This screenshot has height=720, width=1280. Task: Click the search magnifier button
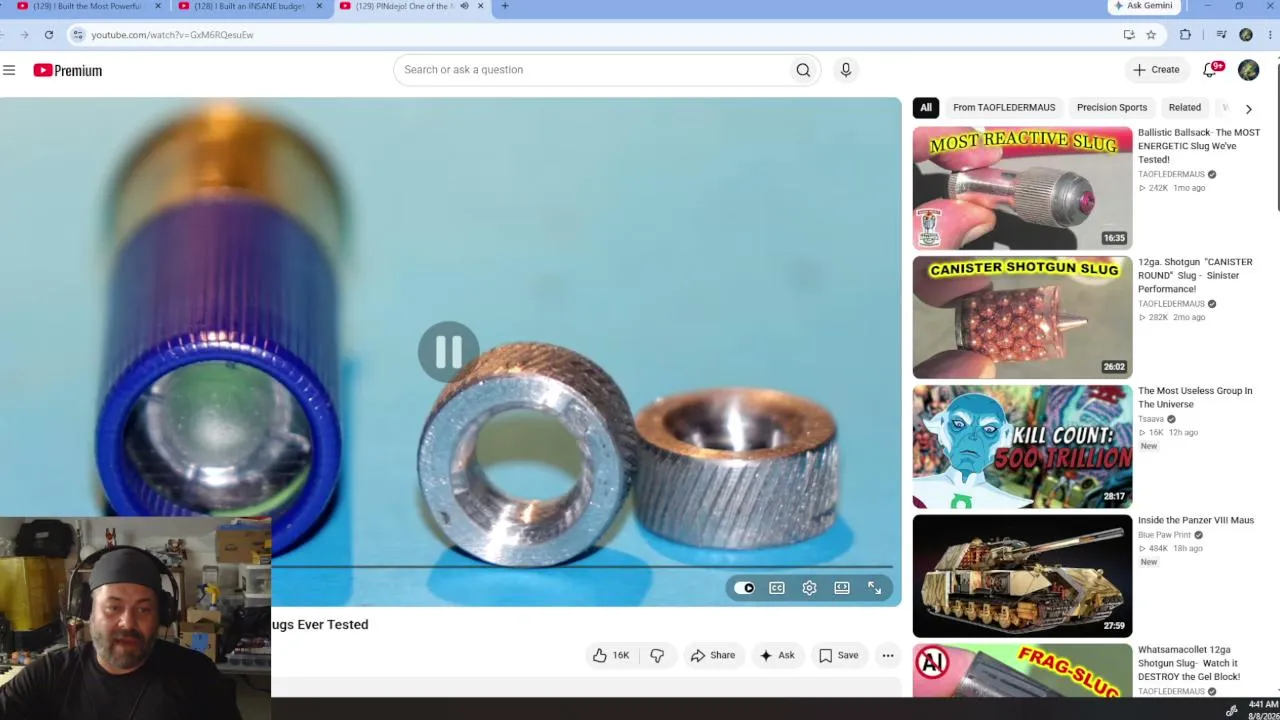click(803, 70)
